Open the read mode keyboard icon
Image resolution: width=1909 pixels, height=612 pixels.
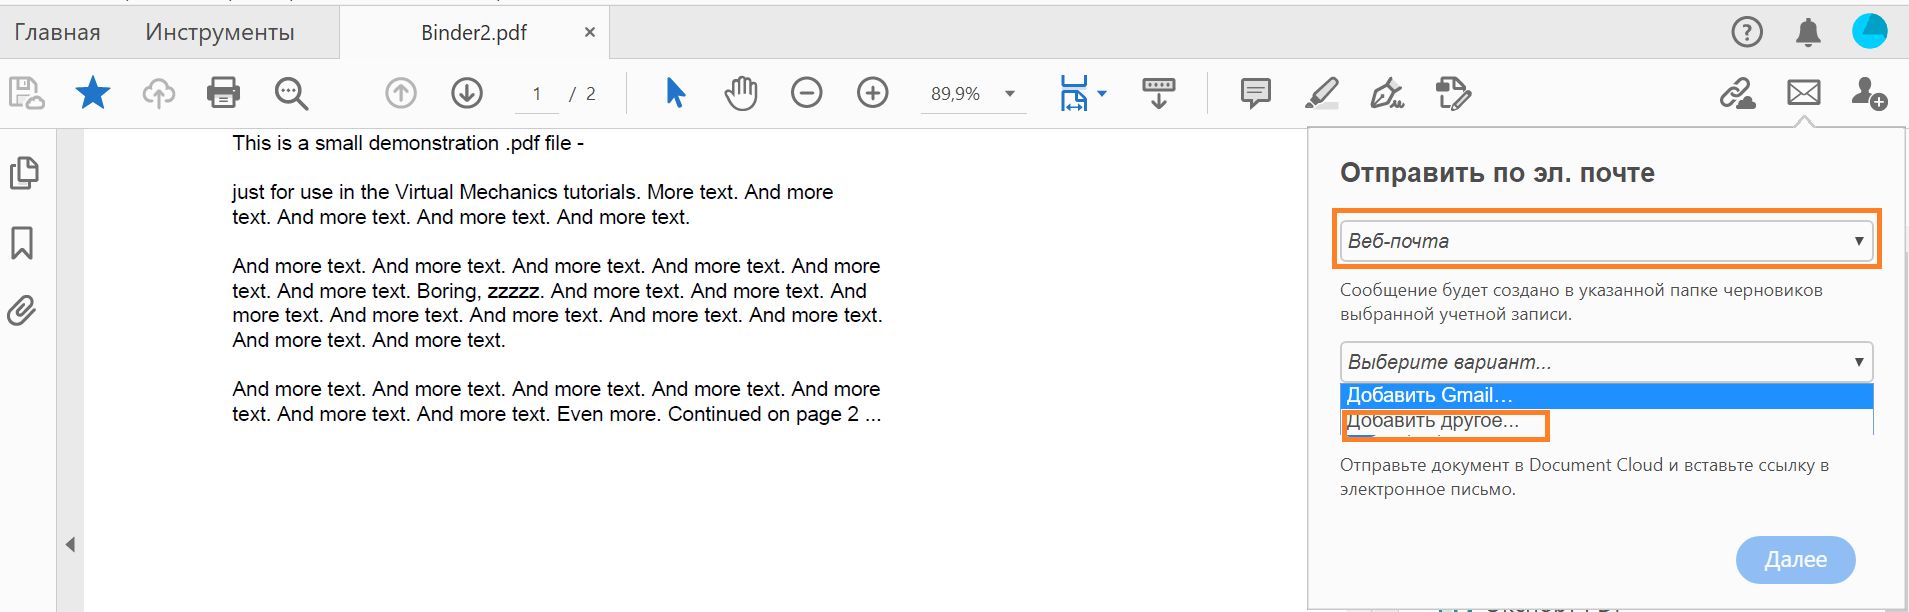[1159, 93]
